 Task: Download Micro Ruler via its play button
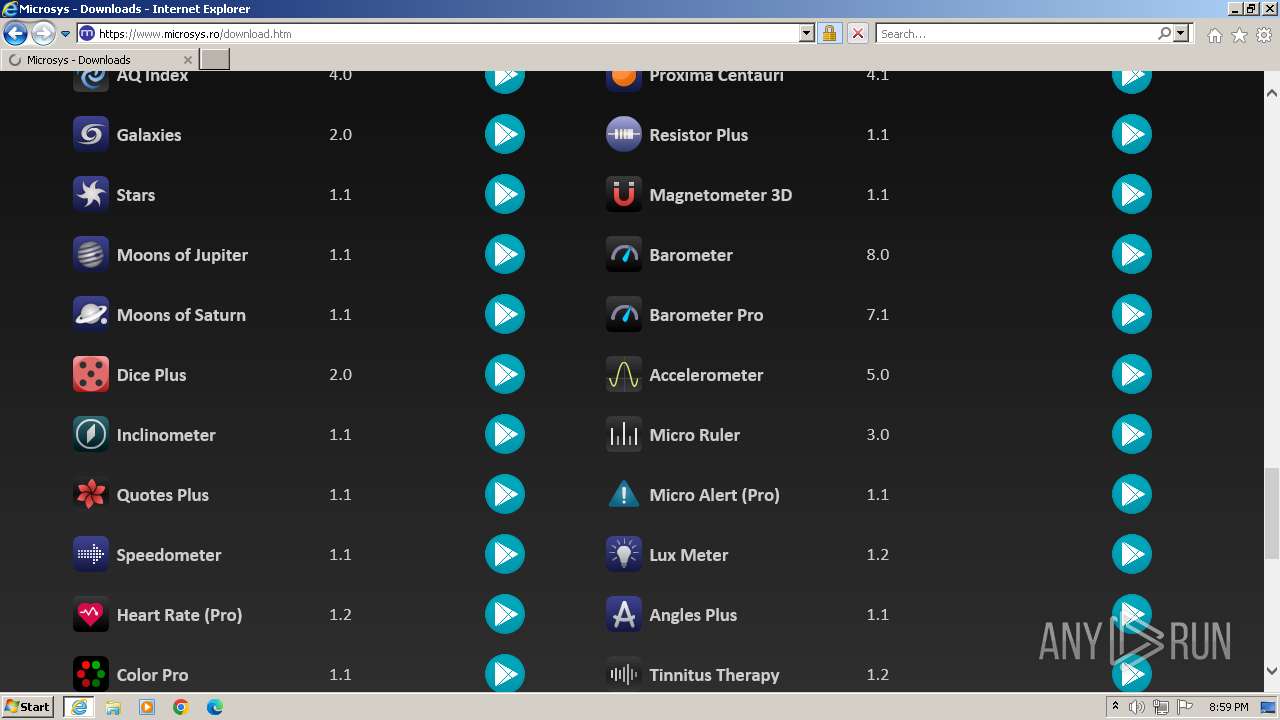point(1132,434)
